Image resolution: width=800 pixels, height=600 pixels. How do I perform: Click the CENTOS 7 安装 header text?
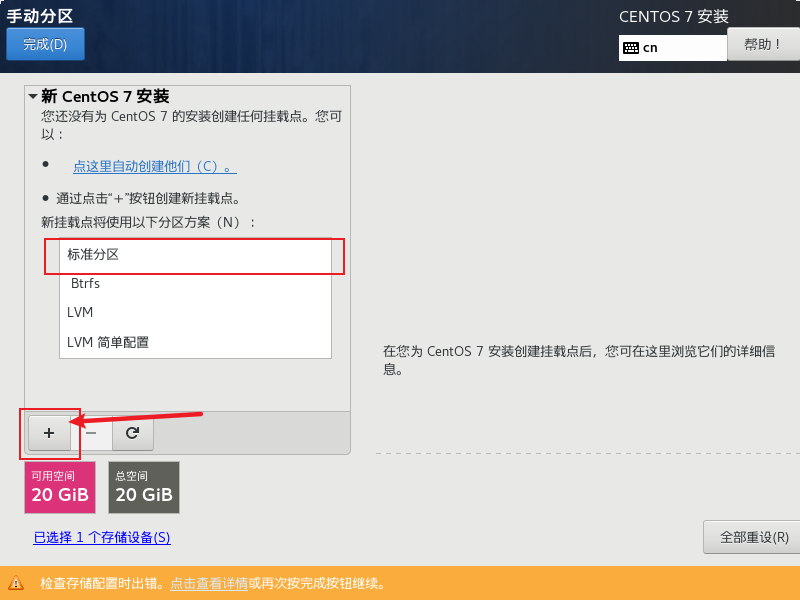(x=673, y=17)
